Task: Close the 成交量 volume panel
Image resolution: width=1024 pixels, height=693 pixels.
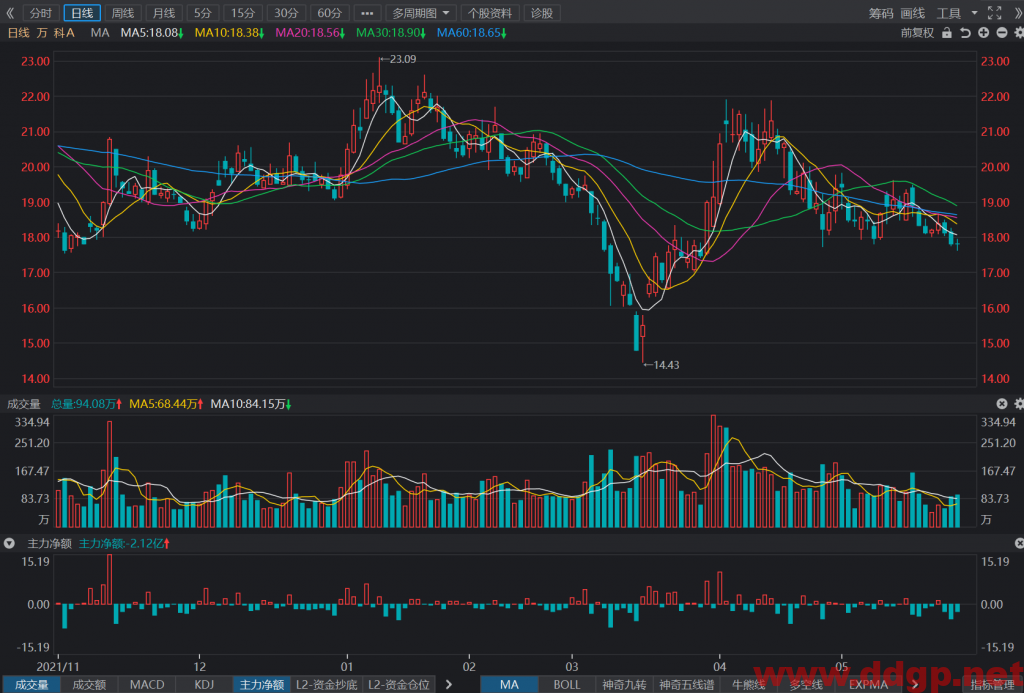Action: [1002, 404]
